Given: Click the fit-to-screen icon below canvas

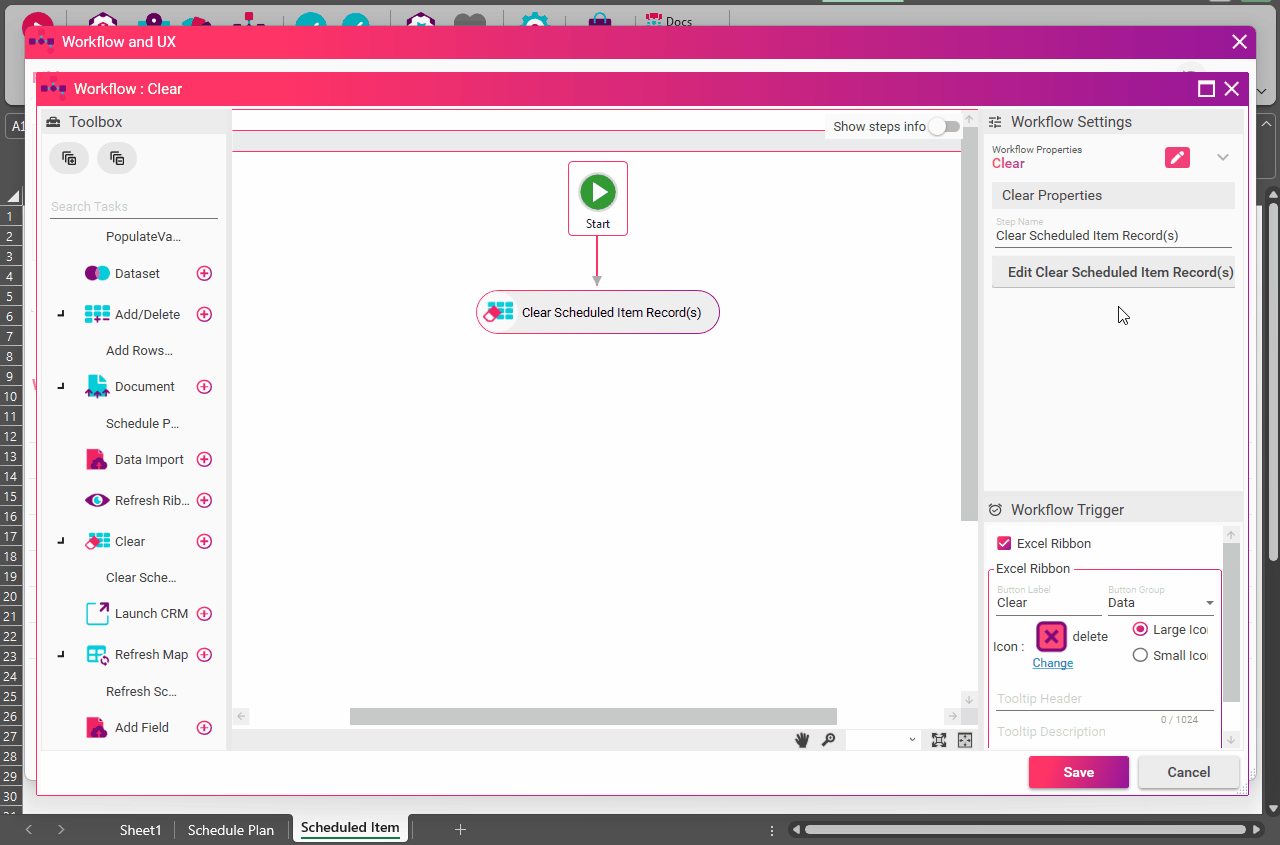Looking at the screenshot, I should pyautogui.click(x=939, y=740).
